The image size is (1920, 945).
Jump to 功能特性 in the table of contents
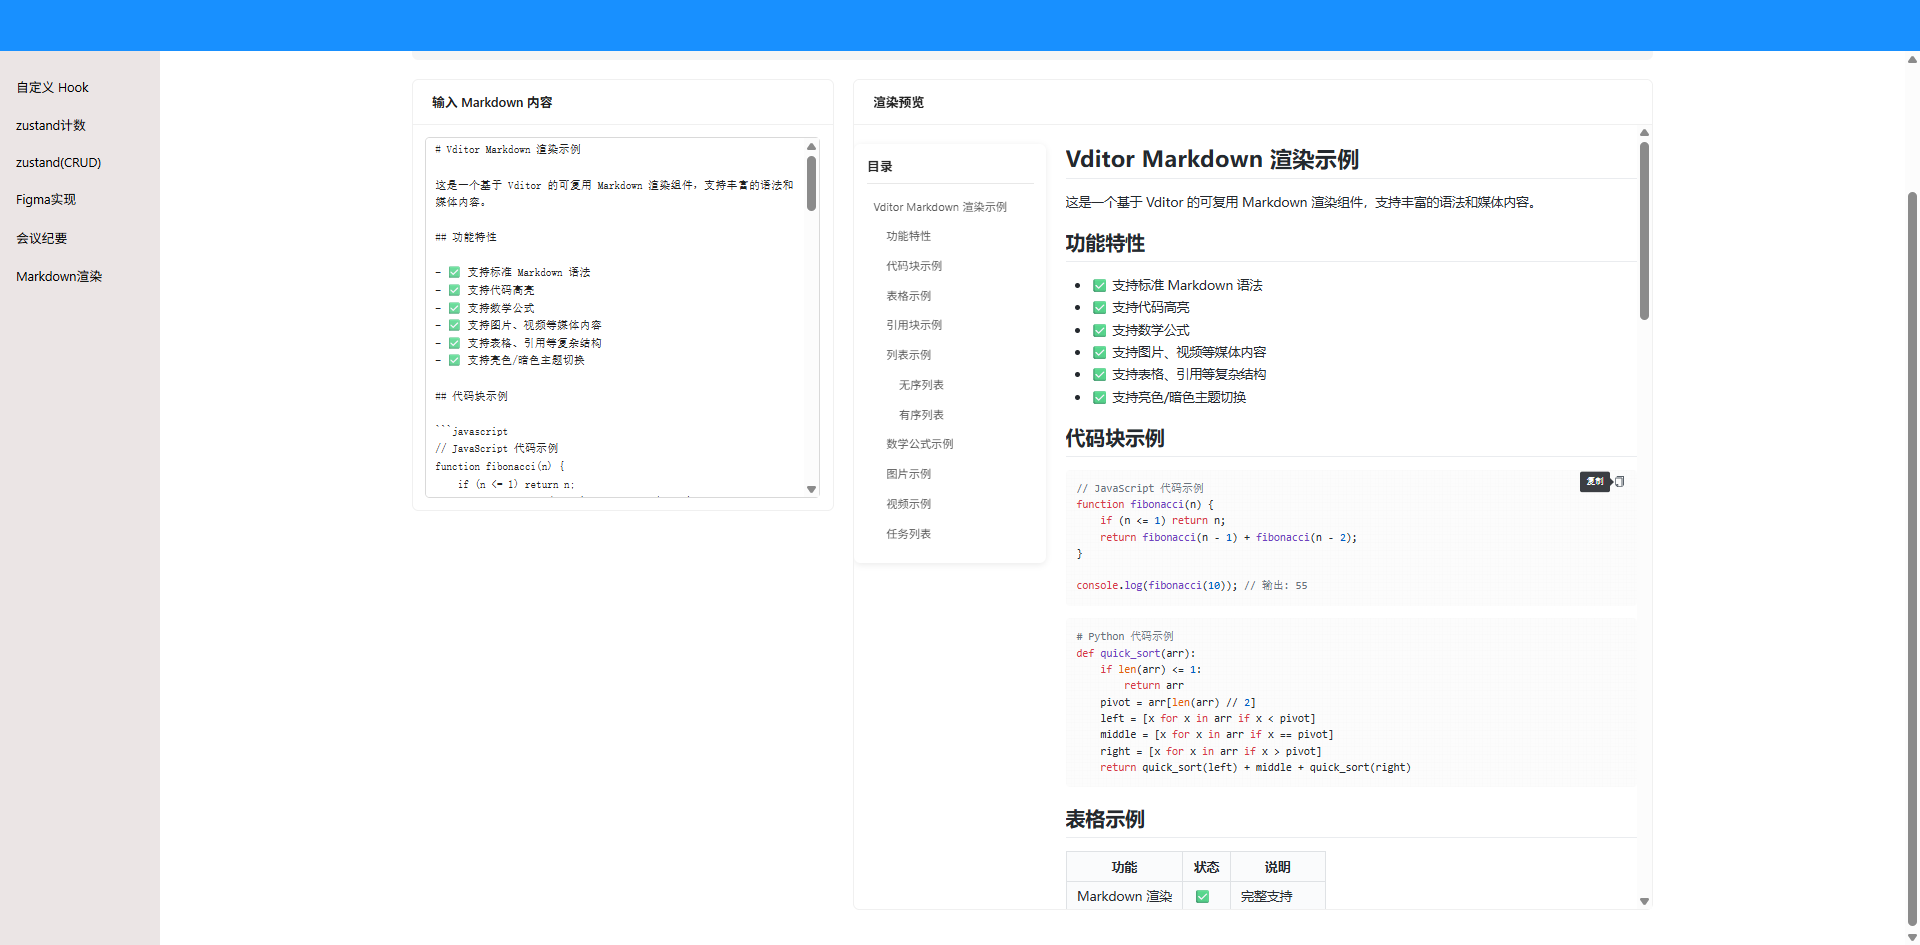(x=908, y=236)
